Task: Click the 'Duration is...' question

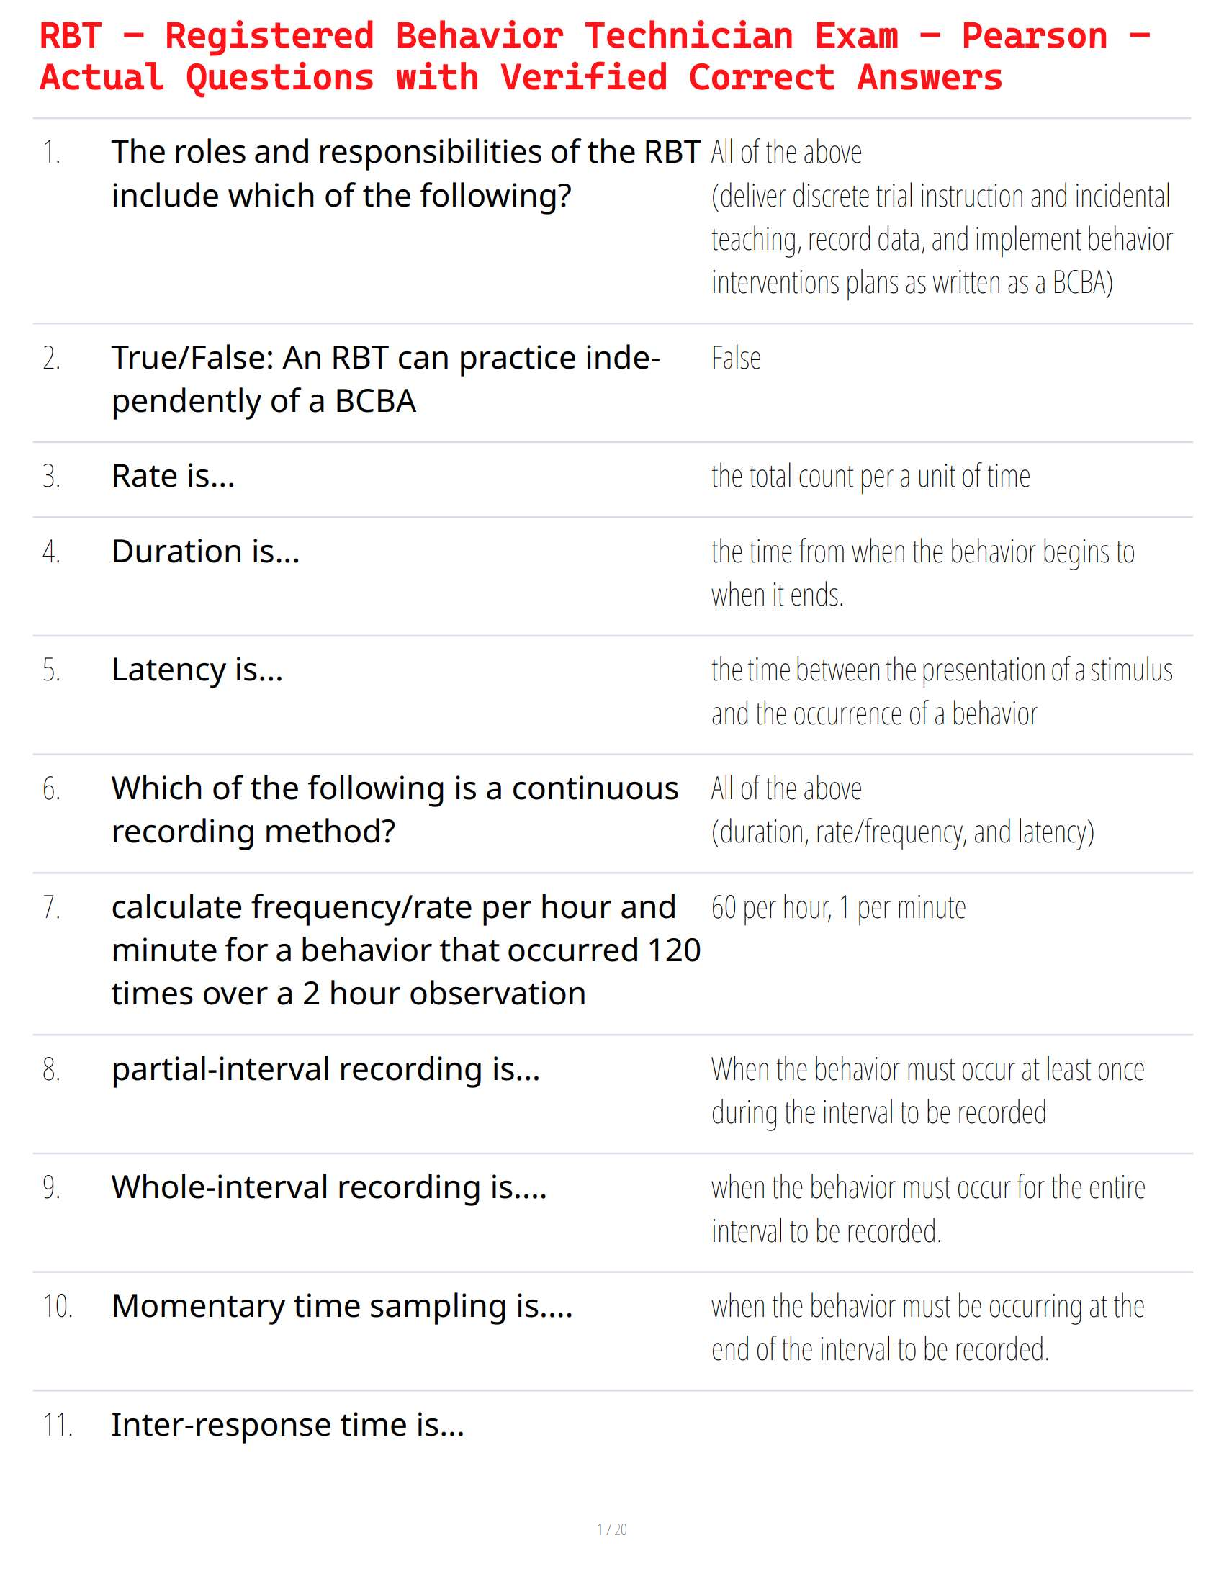Action: 205,551
